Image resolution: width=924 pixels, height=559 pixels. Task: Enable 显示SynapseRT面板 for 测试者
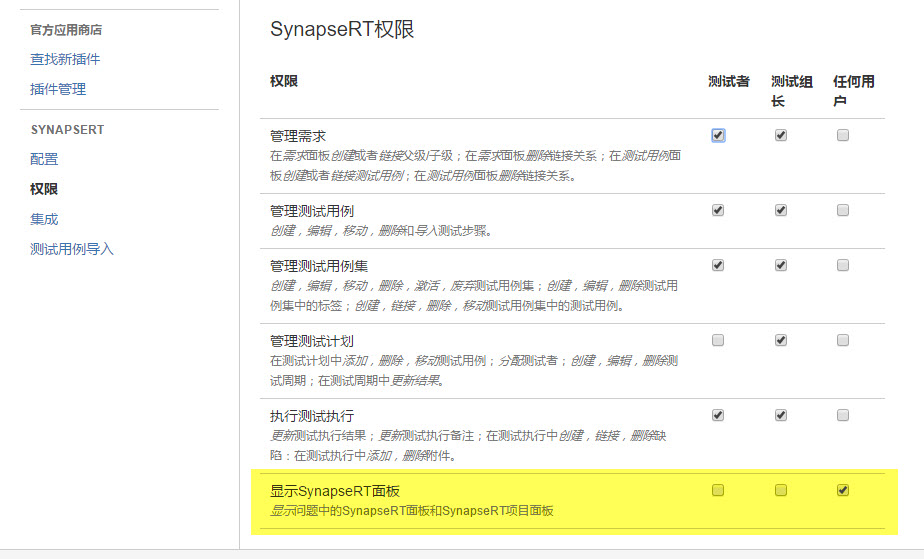(718, 490)
